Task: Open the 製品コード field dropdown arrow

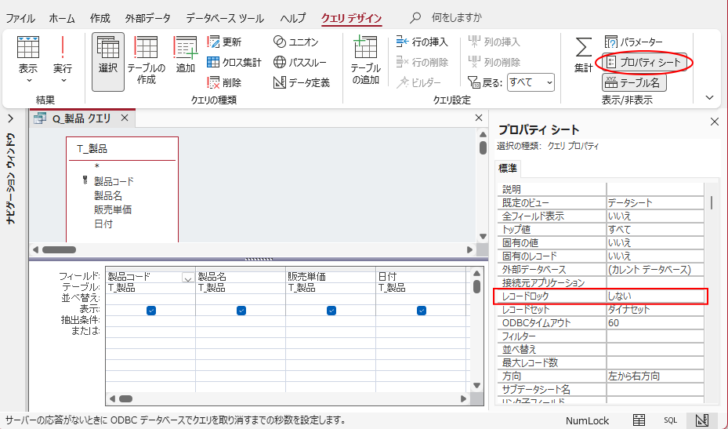Action: [x=188, y=279]
